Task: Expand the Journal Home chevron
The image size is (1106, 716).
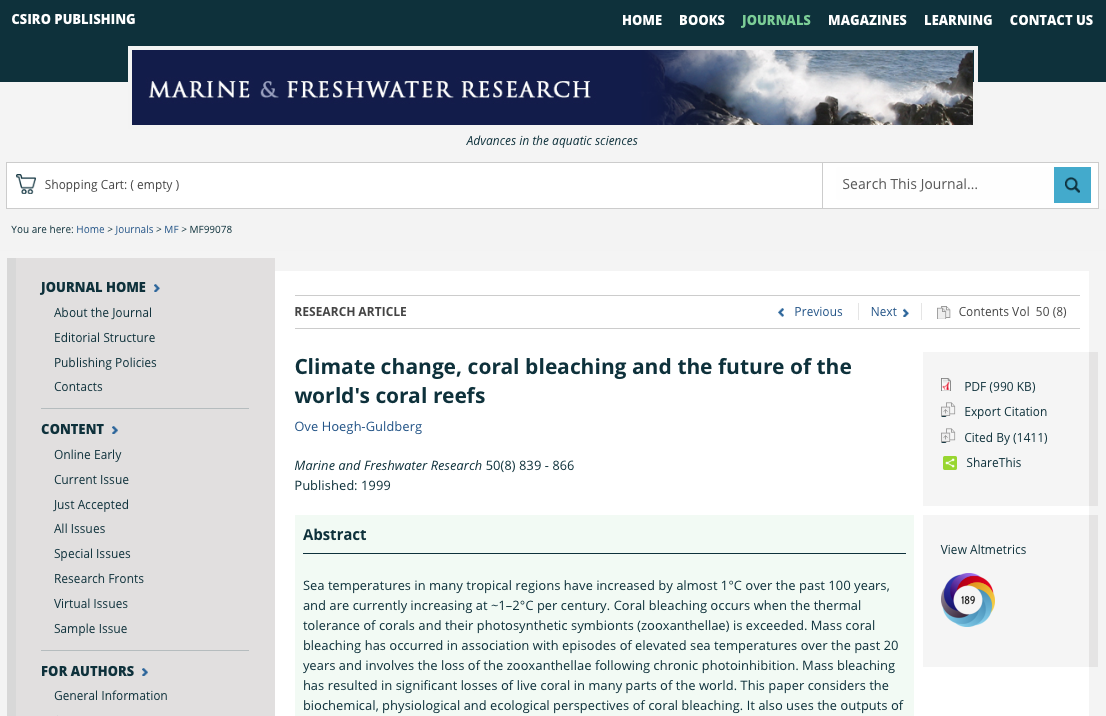Action: coord(157,288)
